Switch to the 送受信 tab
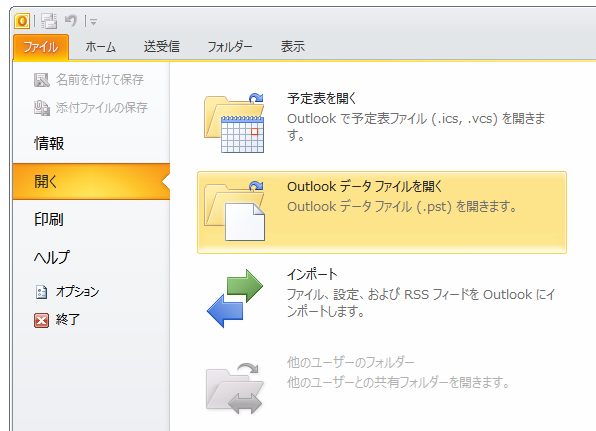596x431 pixels. pos(162,47)
